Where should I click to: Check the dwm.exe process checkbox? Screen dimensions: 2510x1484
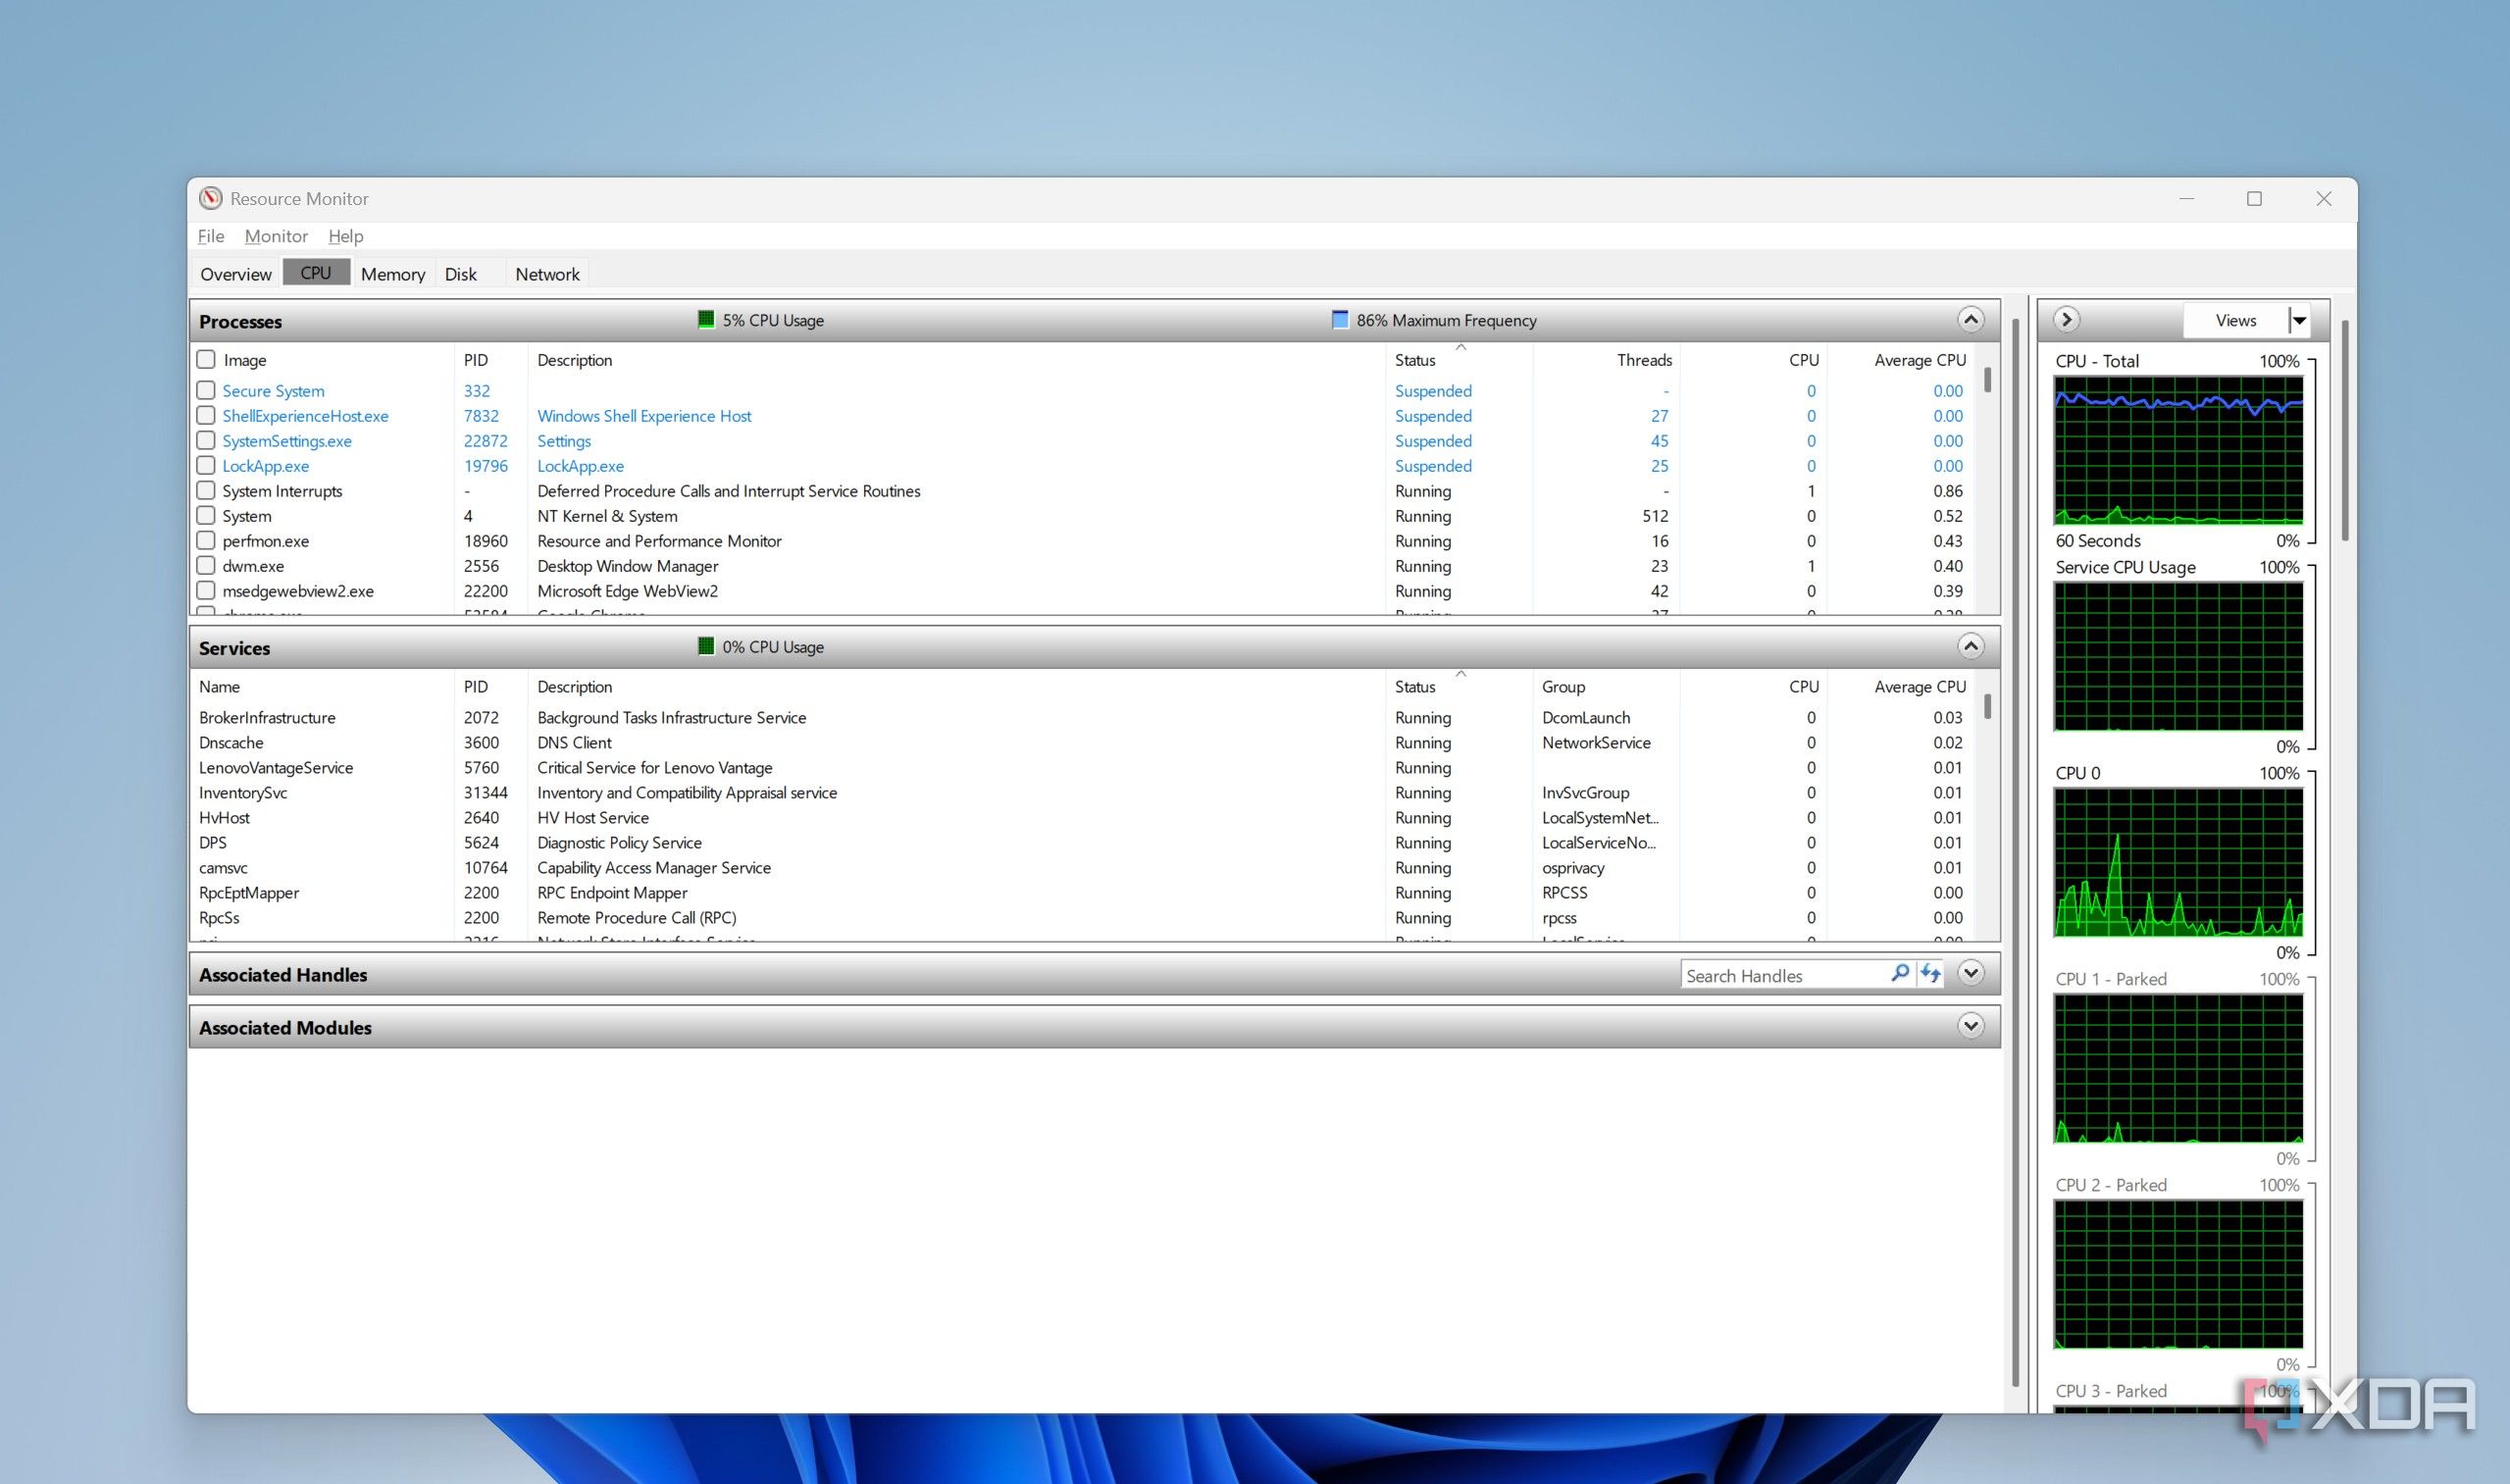pos(206,565)
